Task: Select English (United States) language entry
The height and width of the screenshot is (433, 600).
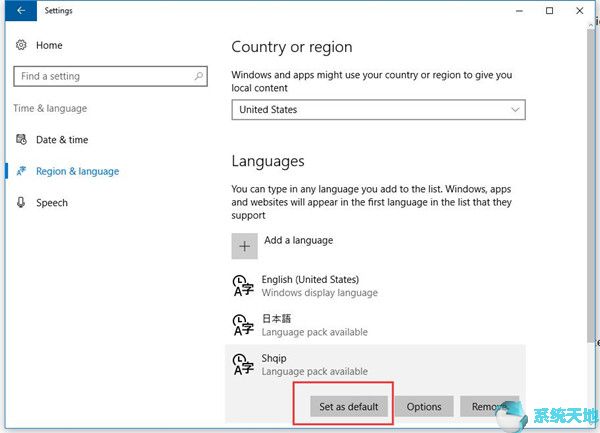Action: (x=375, y=286)
